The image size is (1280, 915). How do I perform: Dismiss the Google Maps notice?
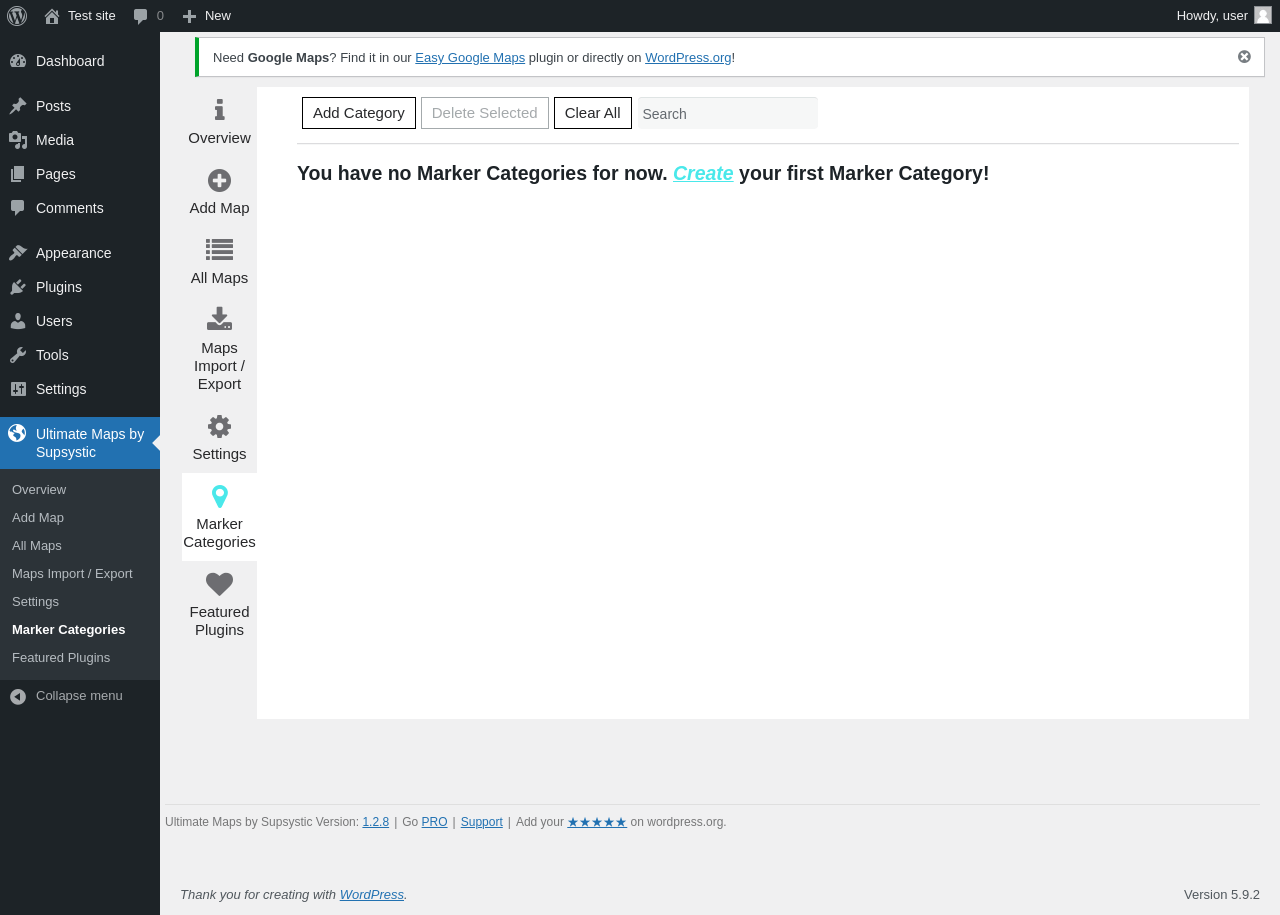coord(1244,57)
